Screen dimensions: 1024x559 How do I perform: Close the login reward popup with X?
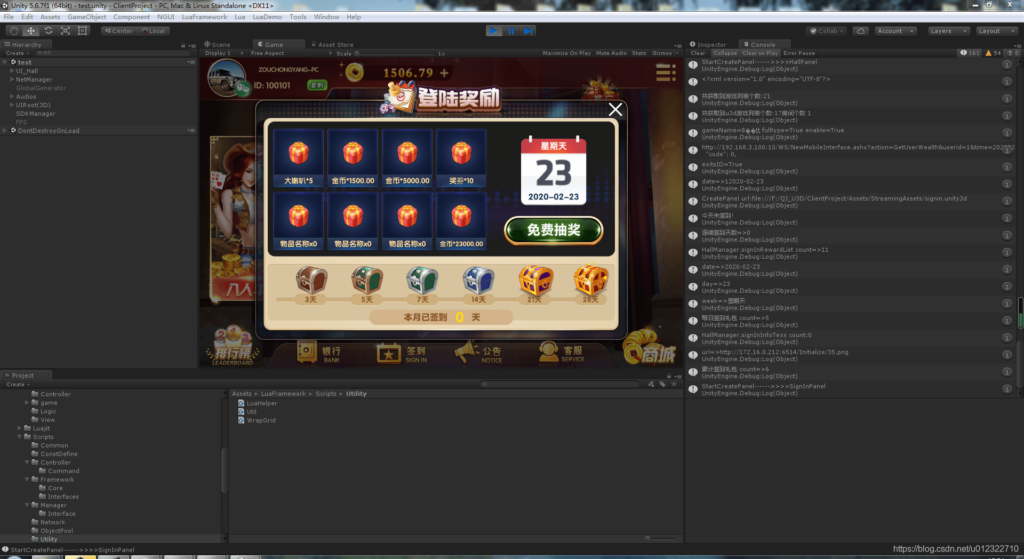(615, 110)
